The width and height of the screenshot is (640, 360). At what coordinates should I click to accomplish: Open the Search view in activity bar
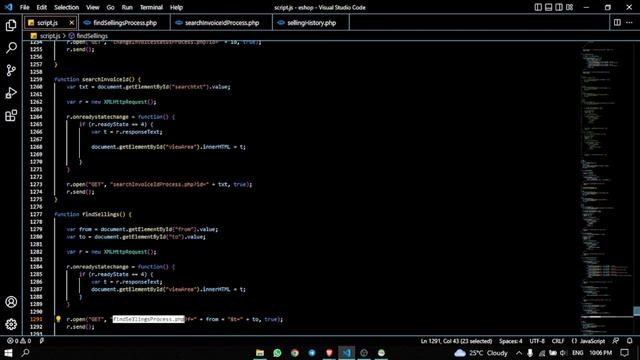click(x=11, y=48)
